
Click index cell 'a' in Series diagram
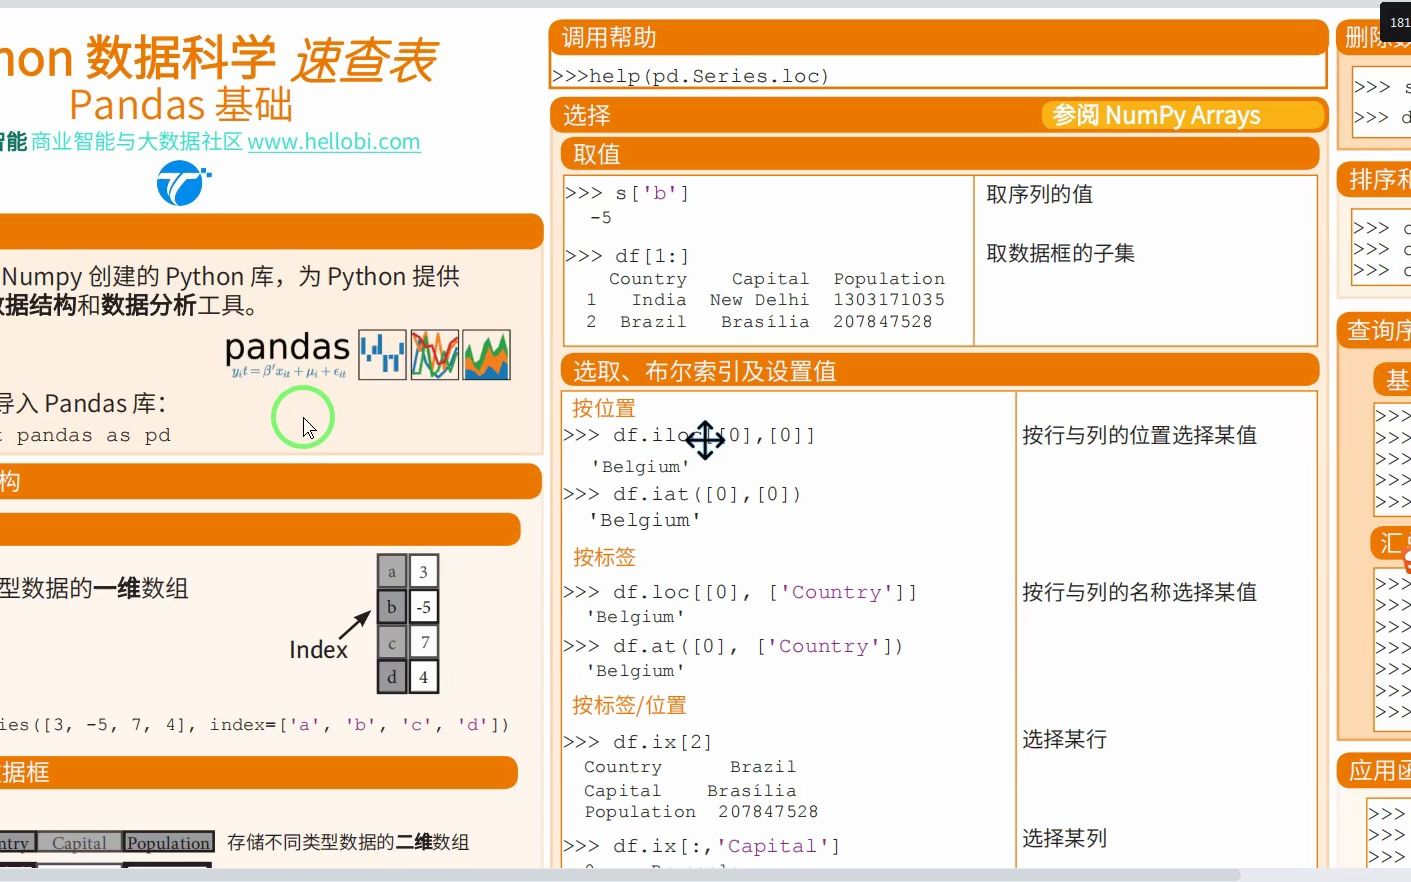coord(392,572)
